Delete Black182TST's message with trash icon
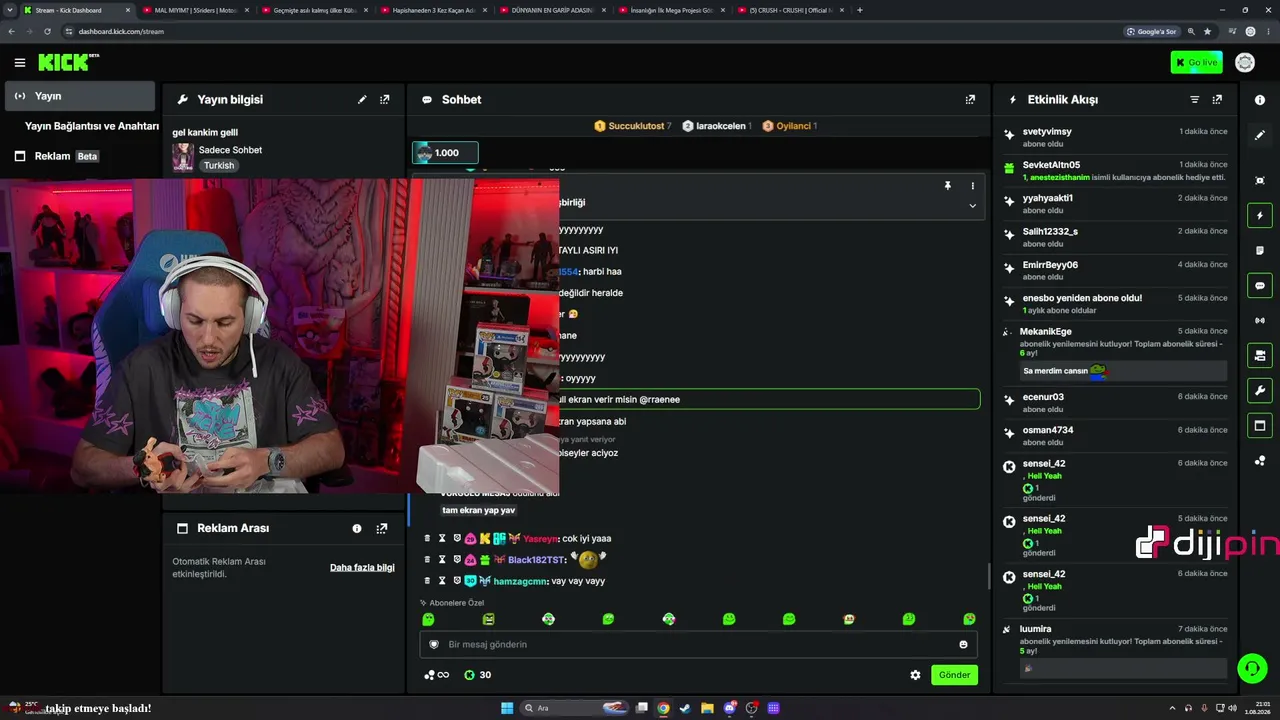Image resolution: width=1280 pixels, height=720 pixels. (427, 559)
